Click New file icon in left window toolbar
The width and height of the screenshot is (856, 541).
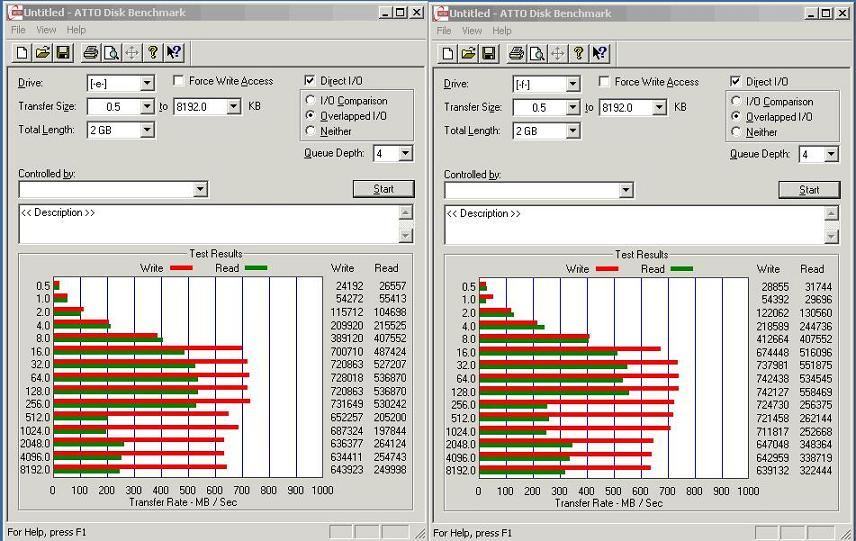coord(22,52)
